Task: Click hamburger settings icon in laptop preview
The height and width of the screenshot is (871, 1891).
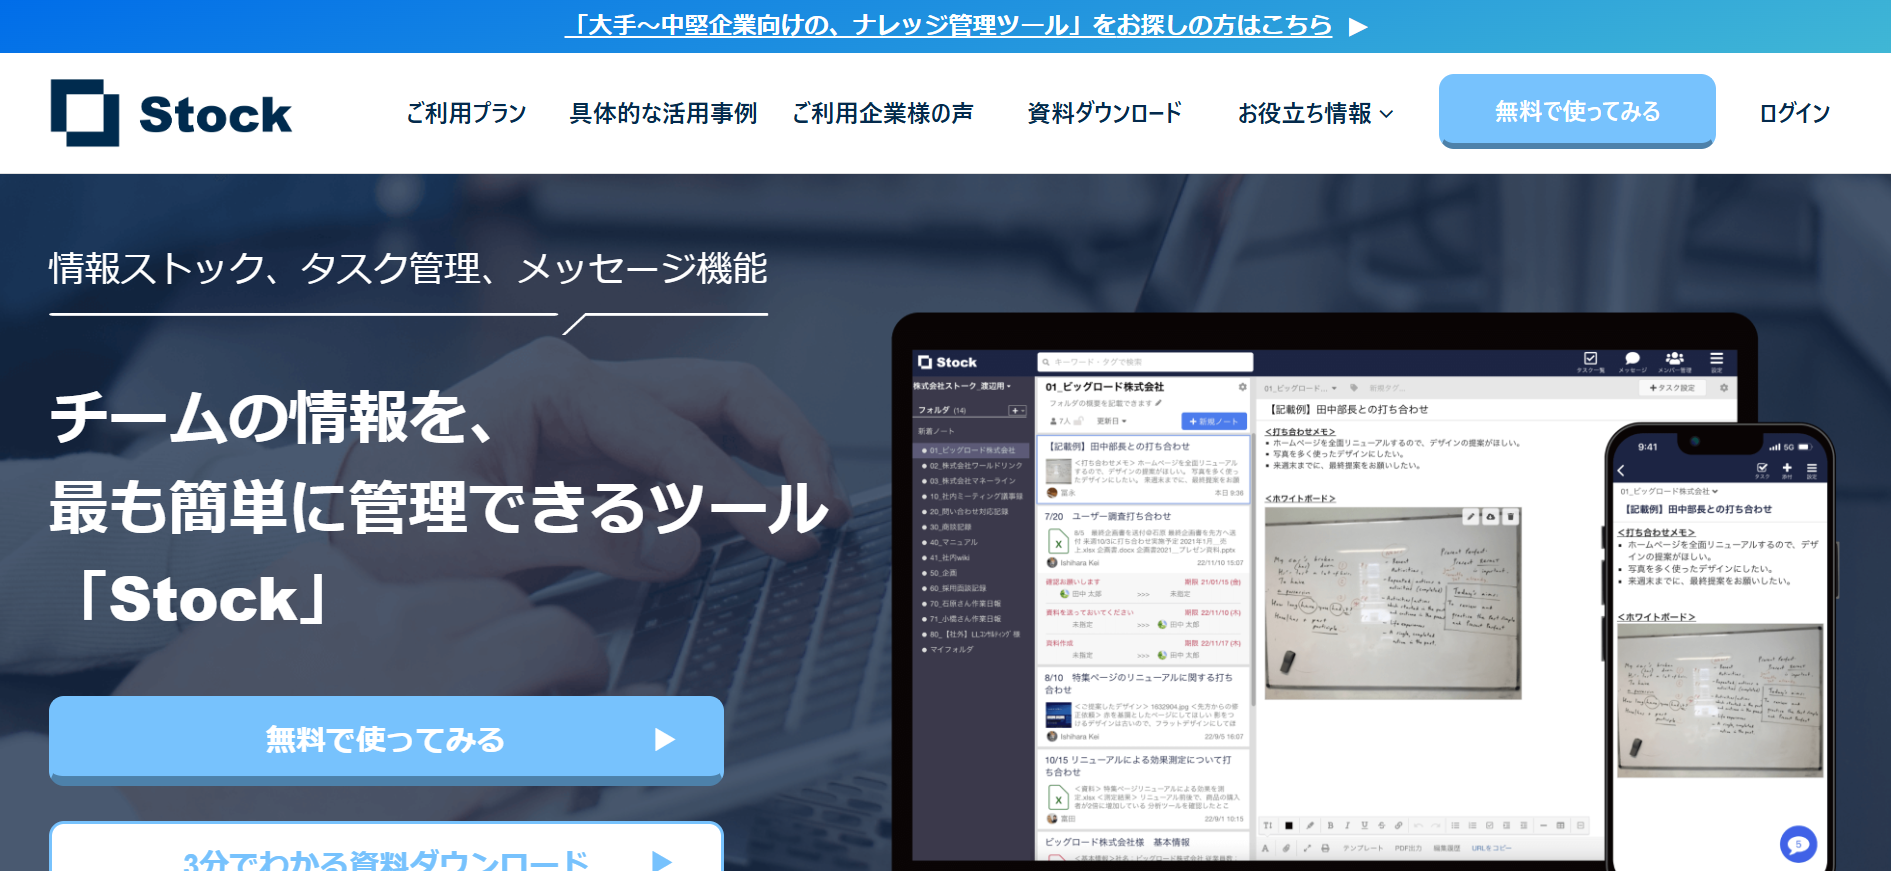Action: pos(1716,359)
